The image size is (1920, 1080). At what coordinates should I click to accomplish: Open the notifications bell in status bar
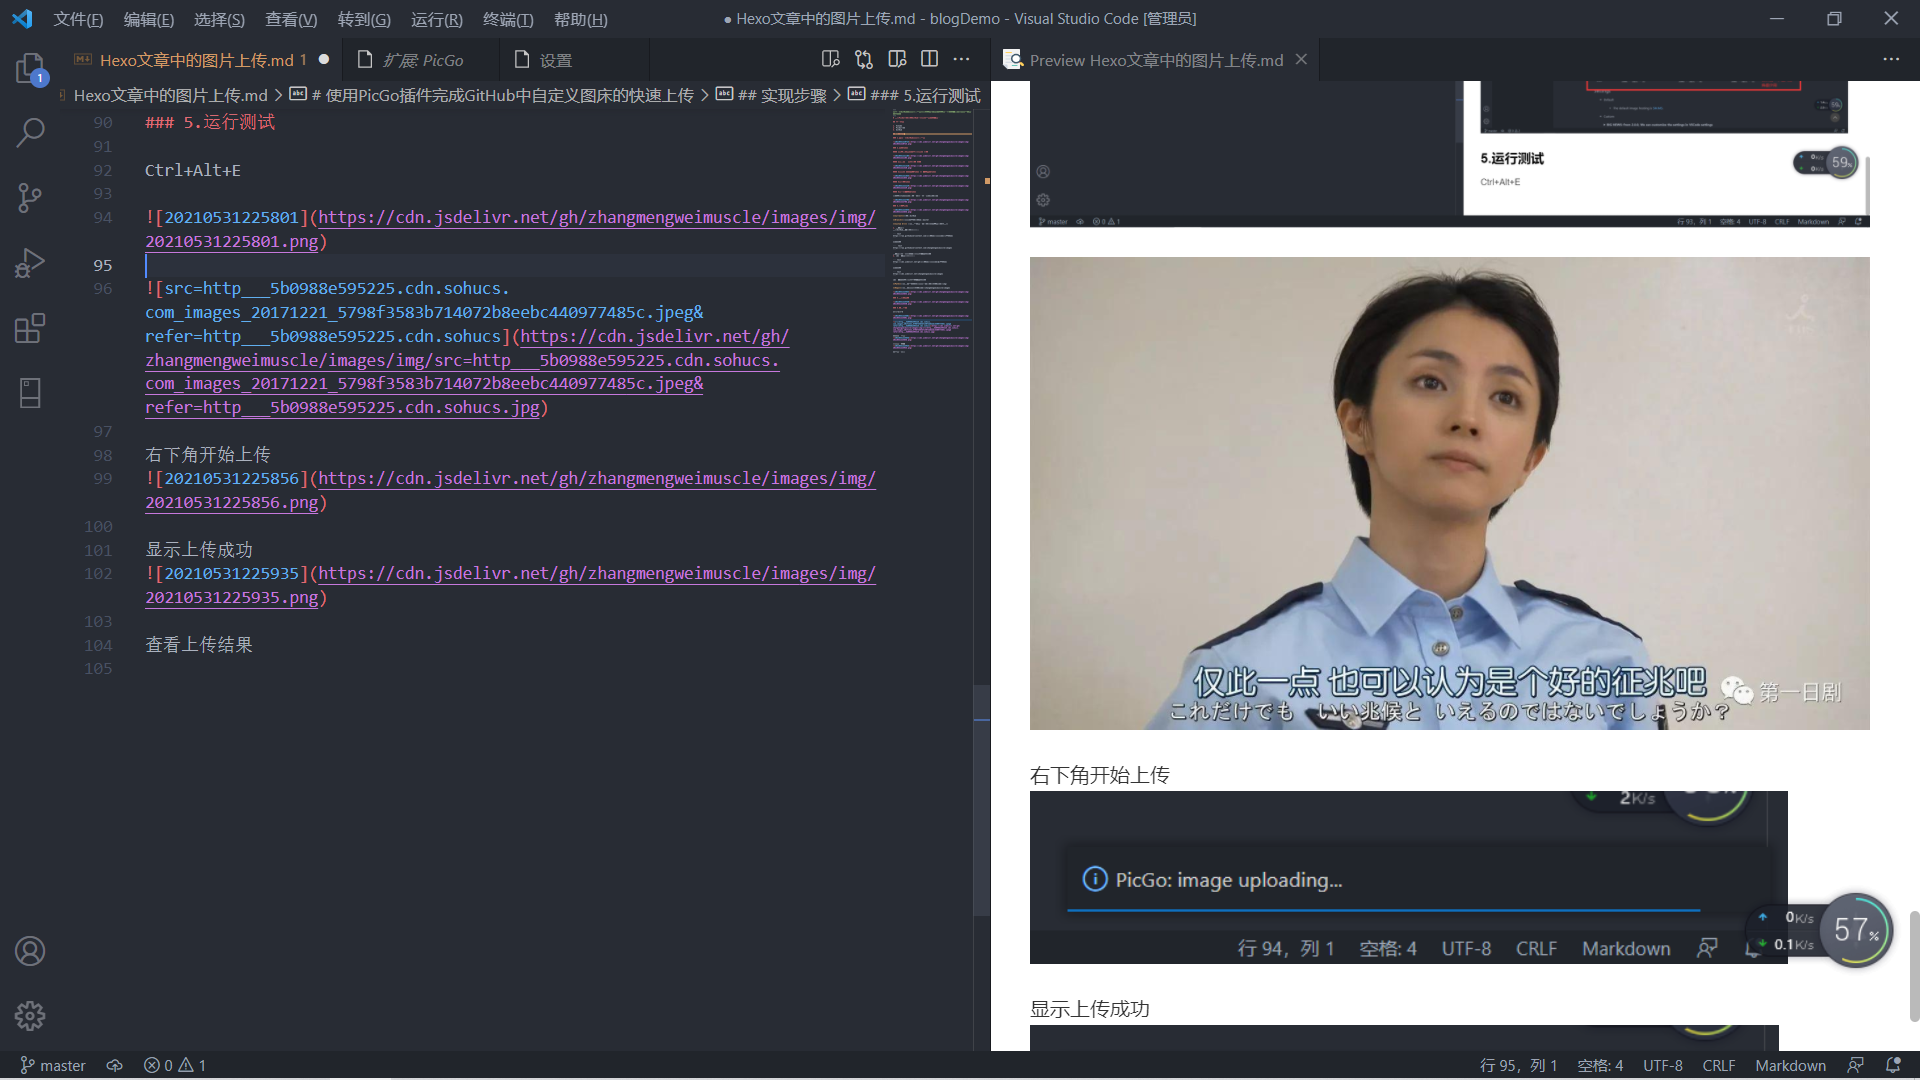[1892, 1065]
